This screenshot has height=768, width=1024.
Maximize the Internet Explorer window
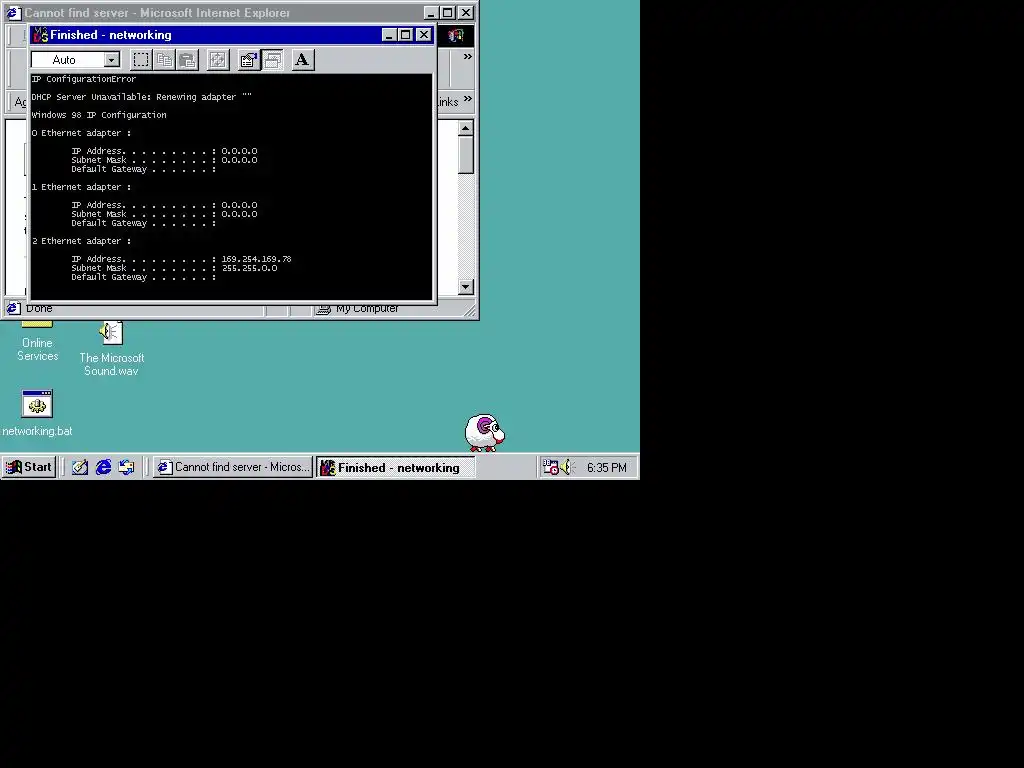[447, 12]
